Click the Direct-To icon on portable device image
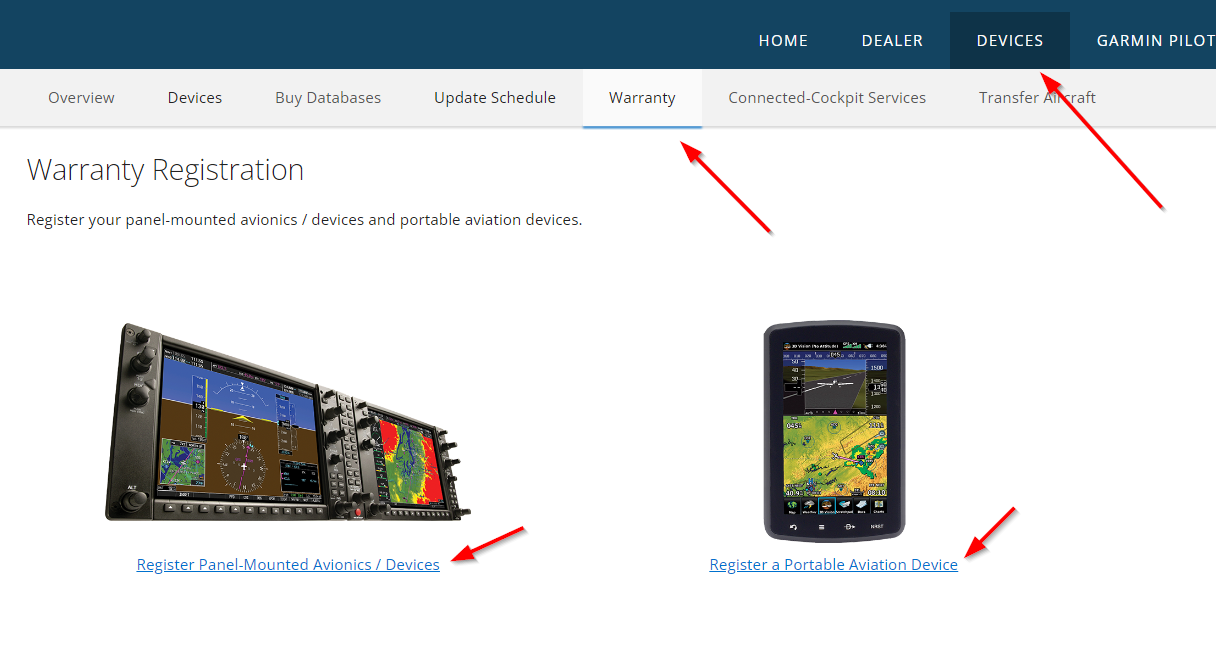Viewport: 1216px width, 645px height. click(849, 527)
